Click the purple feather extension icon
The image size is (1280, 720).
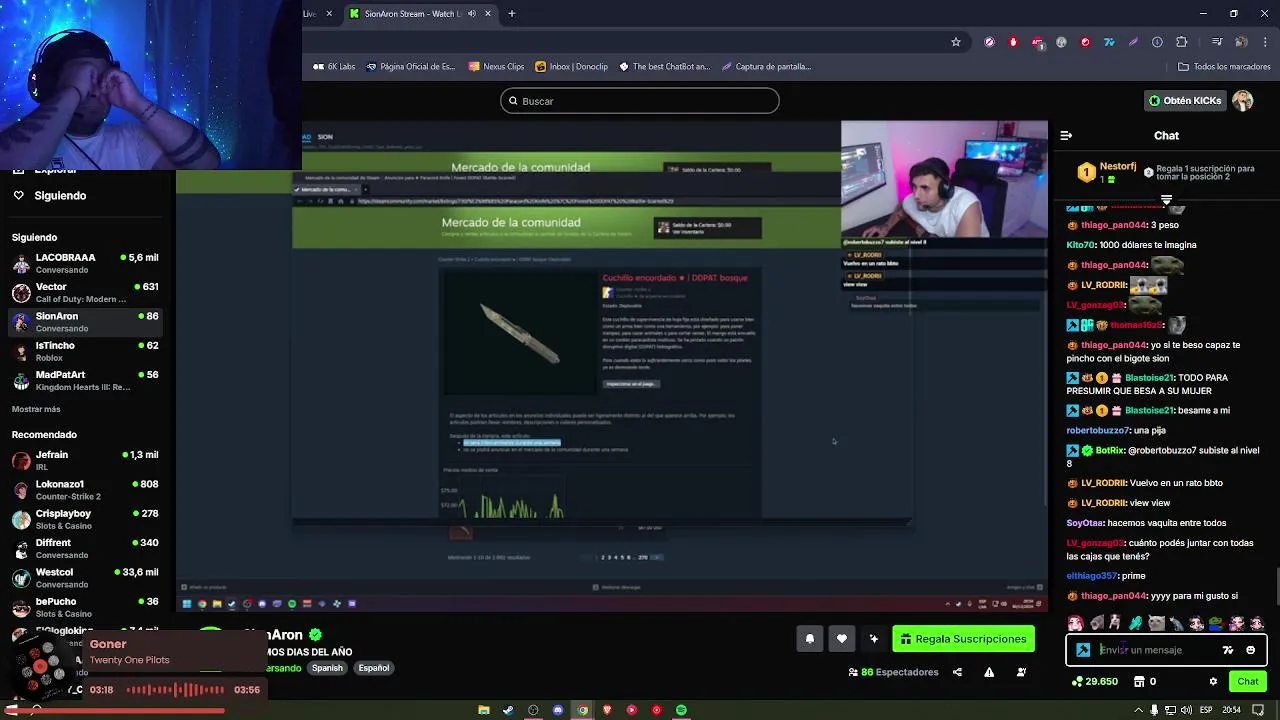point(1133,42)
